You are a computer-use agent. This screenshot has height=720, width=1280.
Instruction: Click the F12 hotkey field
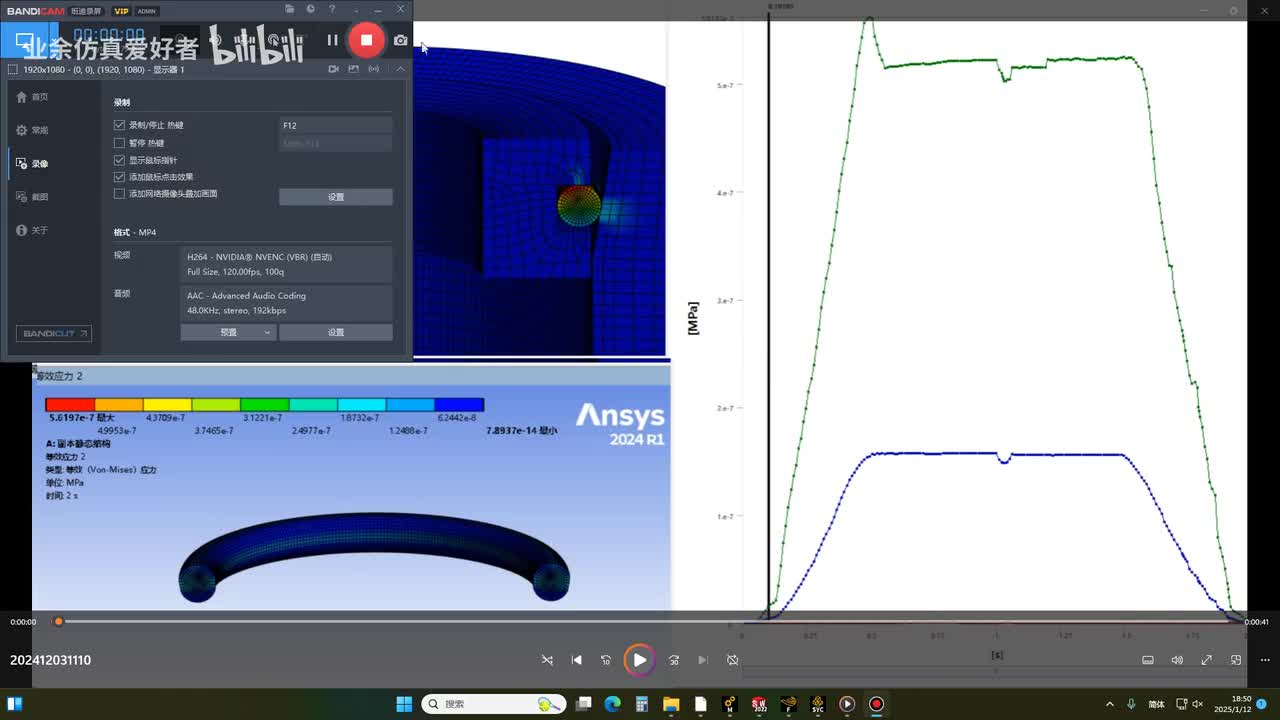click(x=336, y=125)
